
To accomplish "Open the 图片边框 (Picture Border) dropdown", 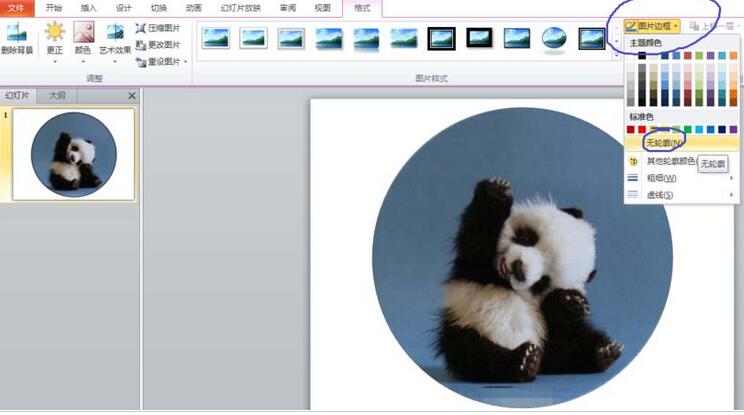I will click(652, 25).
